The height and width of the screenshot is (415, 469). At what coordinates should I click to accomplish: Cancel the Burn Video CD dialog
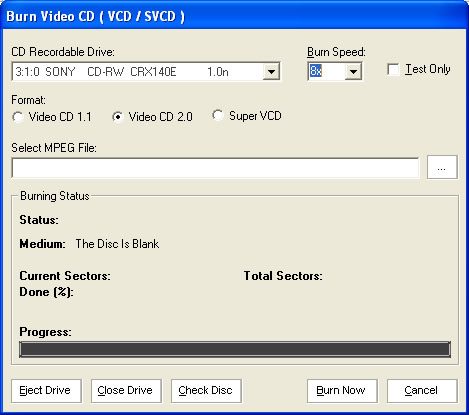pos(422,391)
